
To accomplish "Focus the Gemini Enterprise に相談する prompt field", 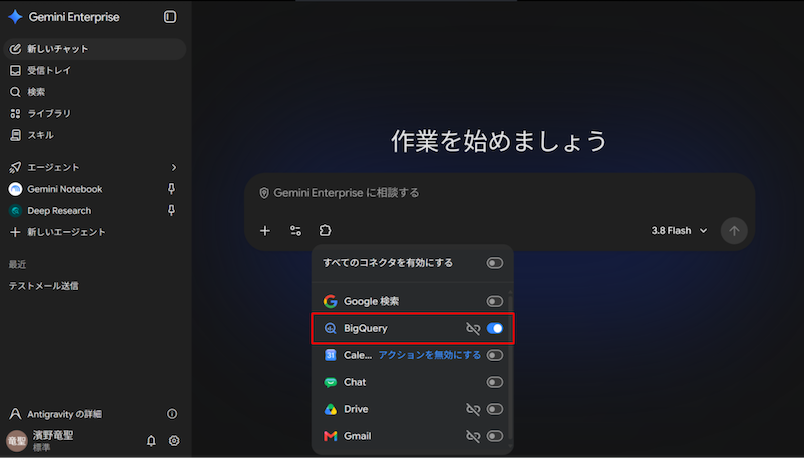I will point(499,193).
